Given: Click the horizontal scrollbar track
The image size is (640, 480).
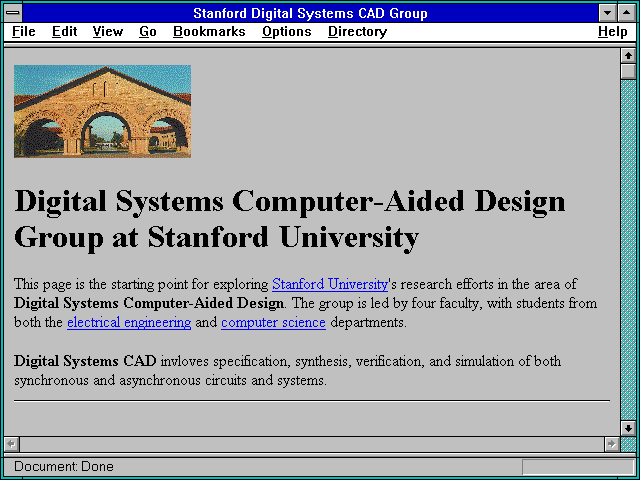Looking at the screenshot, I should click(x=312, y=444).
